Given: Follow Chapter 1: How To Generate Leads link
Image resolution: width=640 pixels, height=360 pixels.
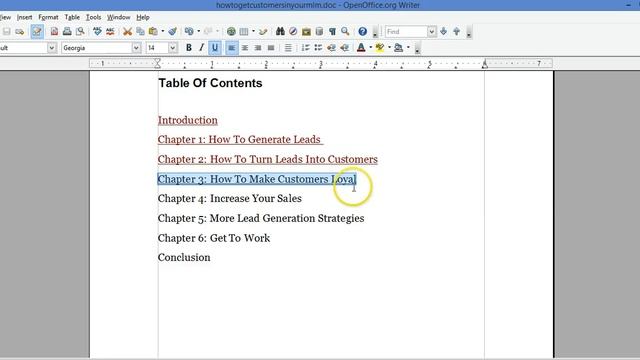Looking at the screenshot, I should point(240,140).
